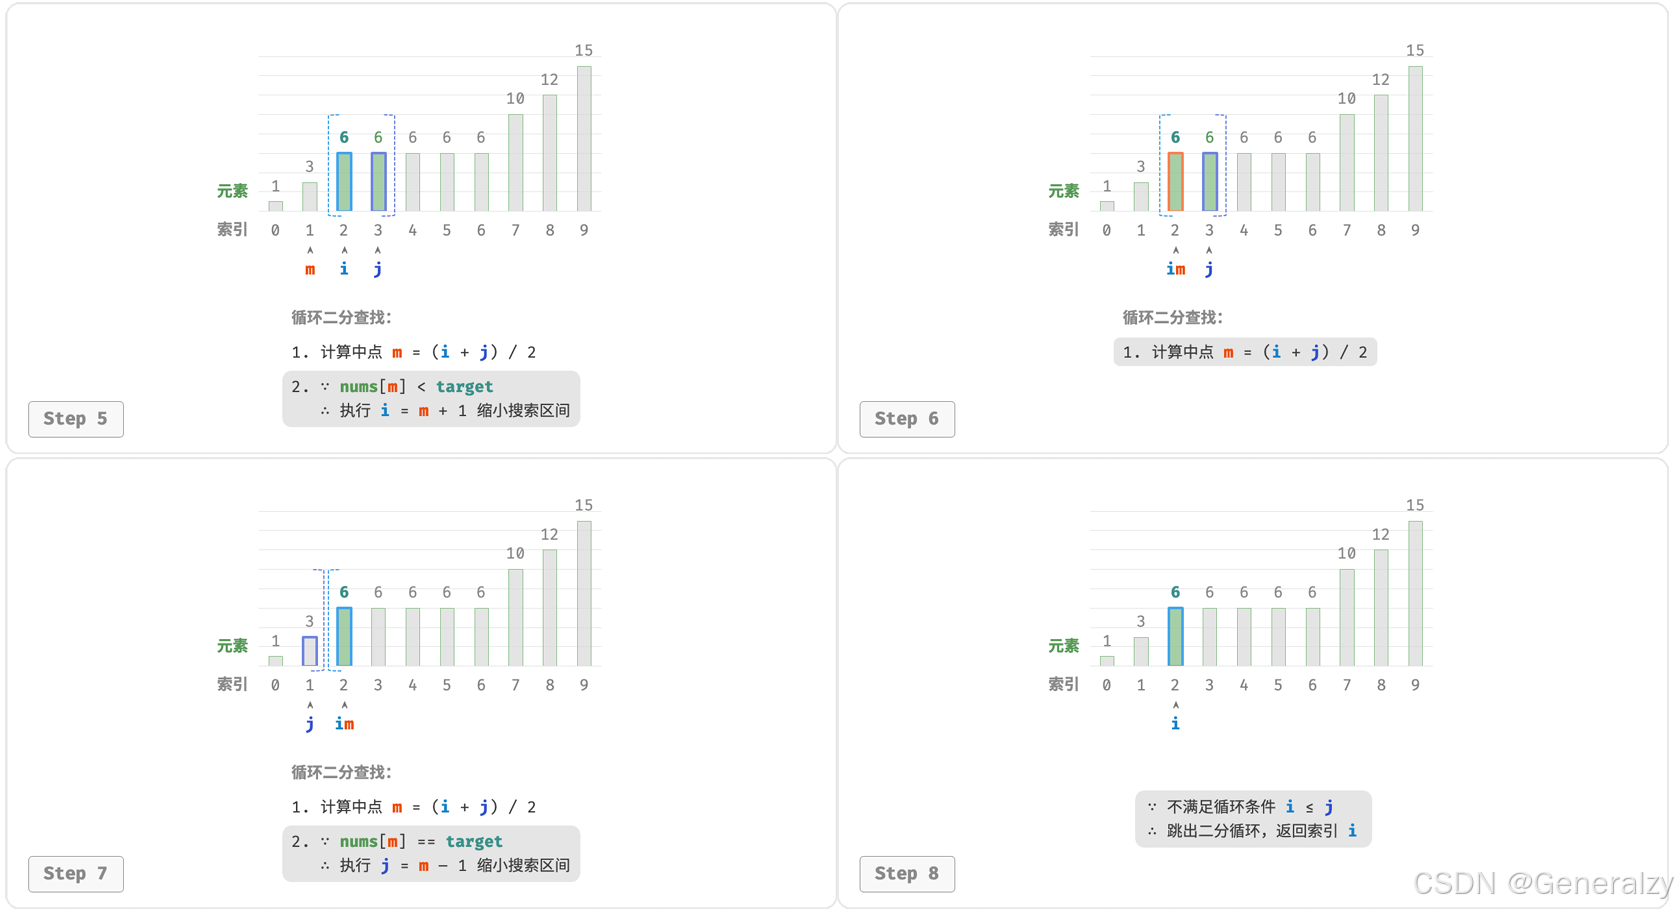
Task: Click index number 0 in Step 6 chart
Action: tap(1107, 230)
